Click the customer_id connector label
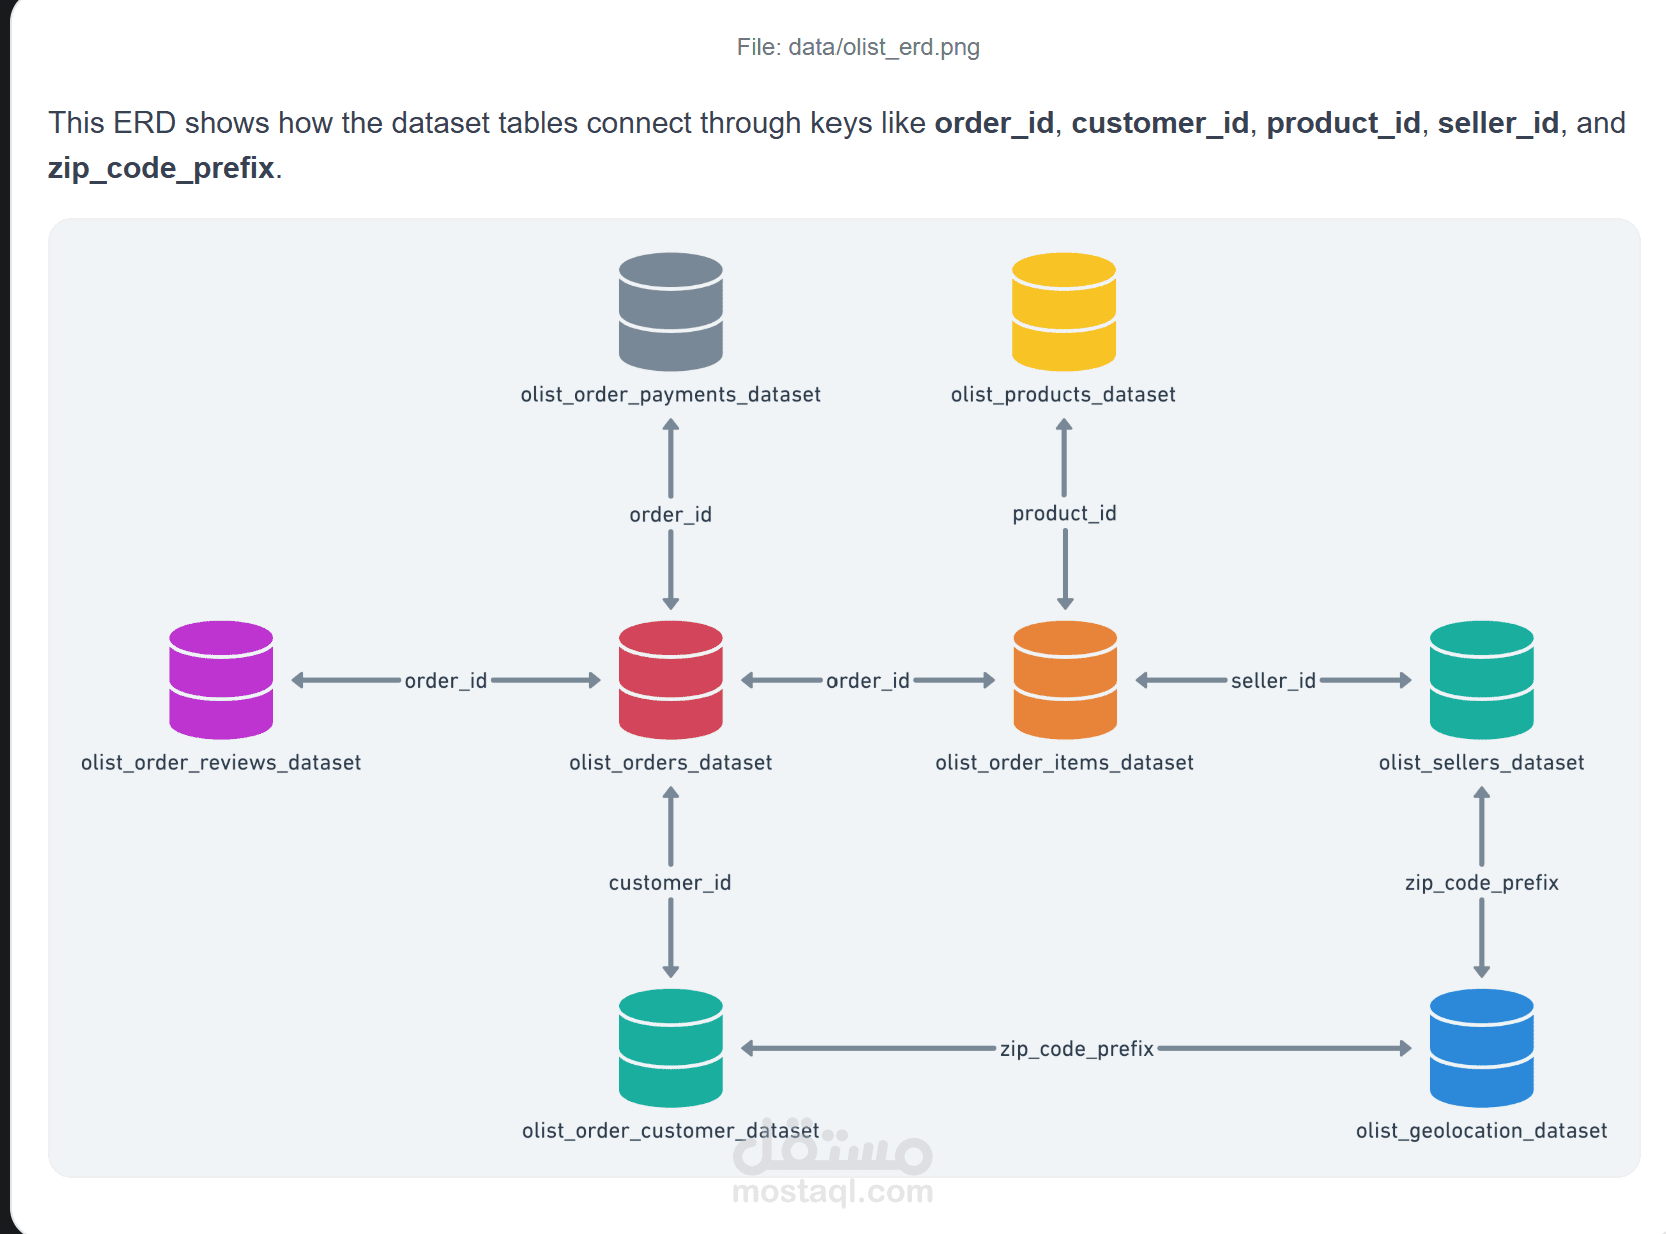1666x1234 pixels. tap(670, 883)
